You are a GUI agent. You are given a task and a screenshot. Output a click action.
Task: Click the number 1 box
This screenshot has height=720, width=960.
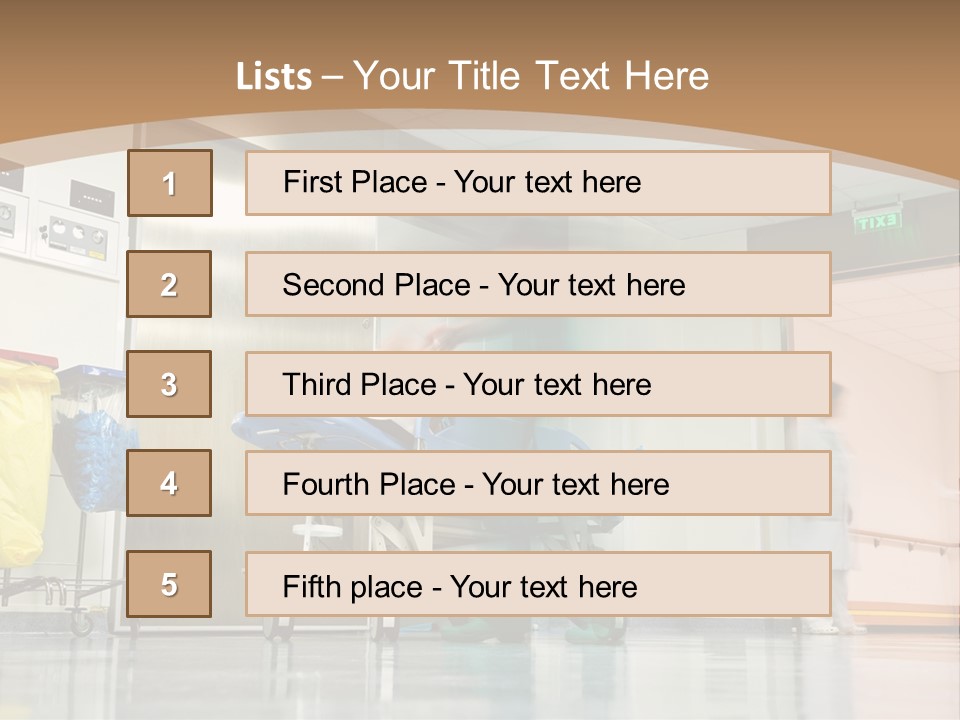pyautogui.click(x=169, y=183)
